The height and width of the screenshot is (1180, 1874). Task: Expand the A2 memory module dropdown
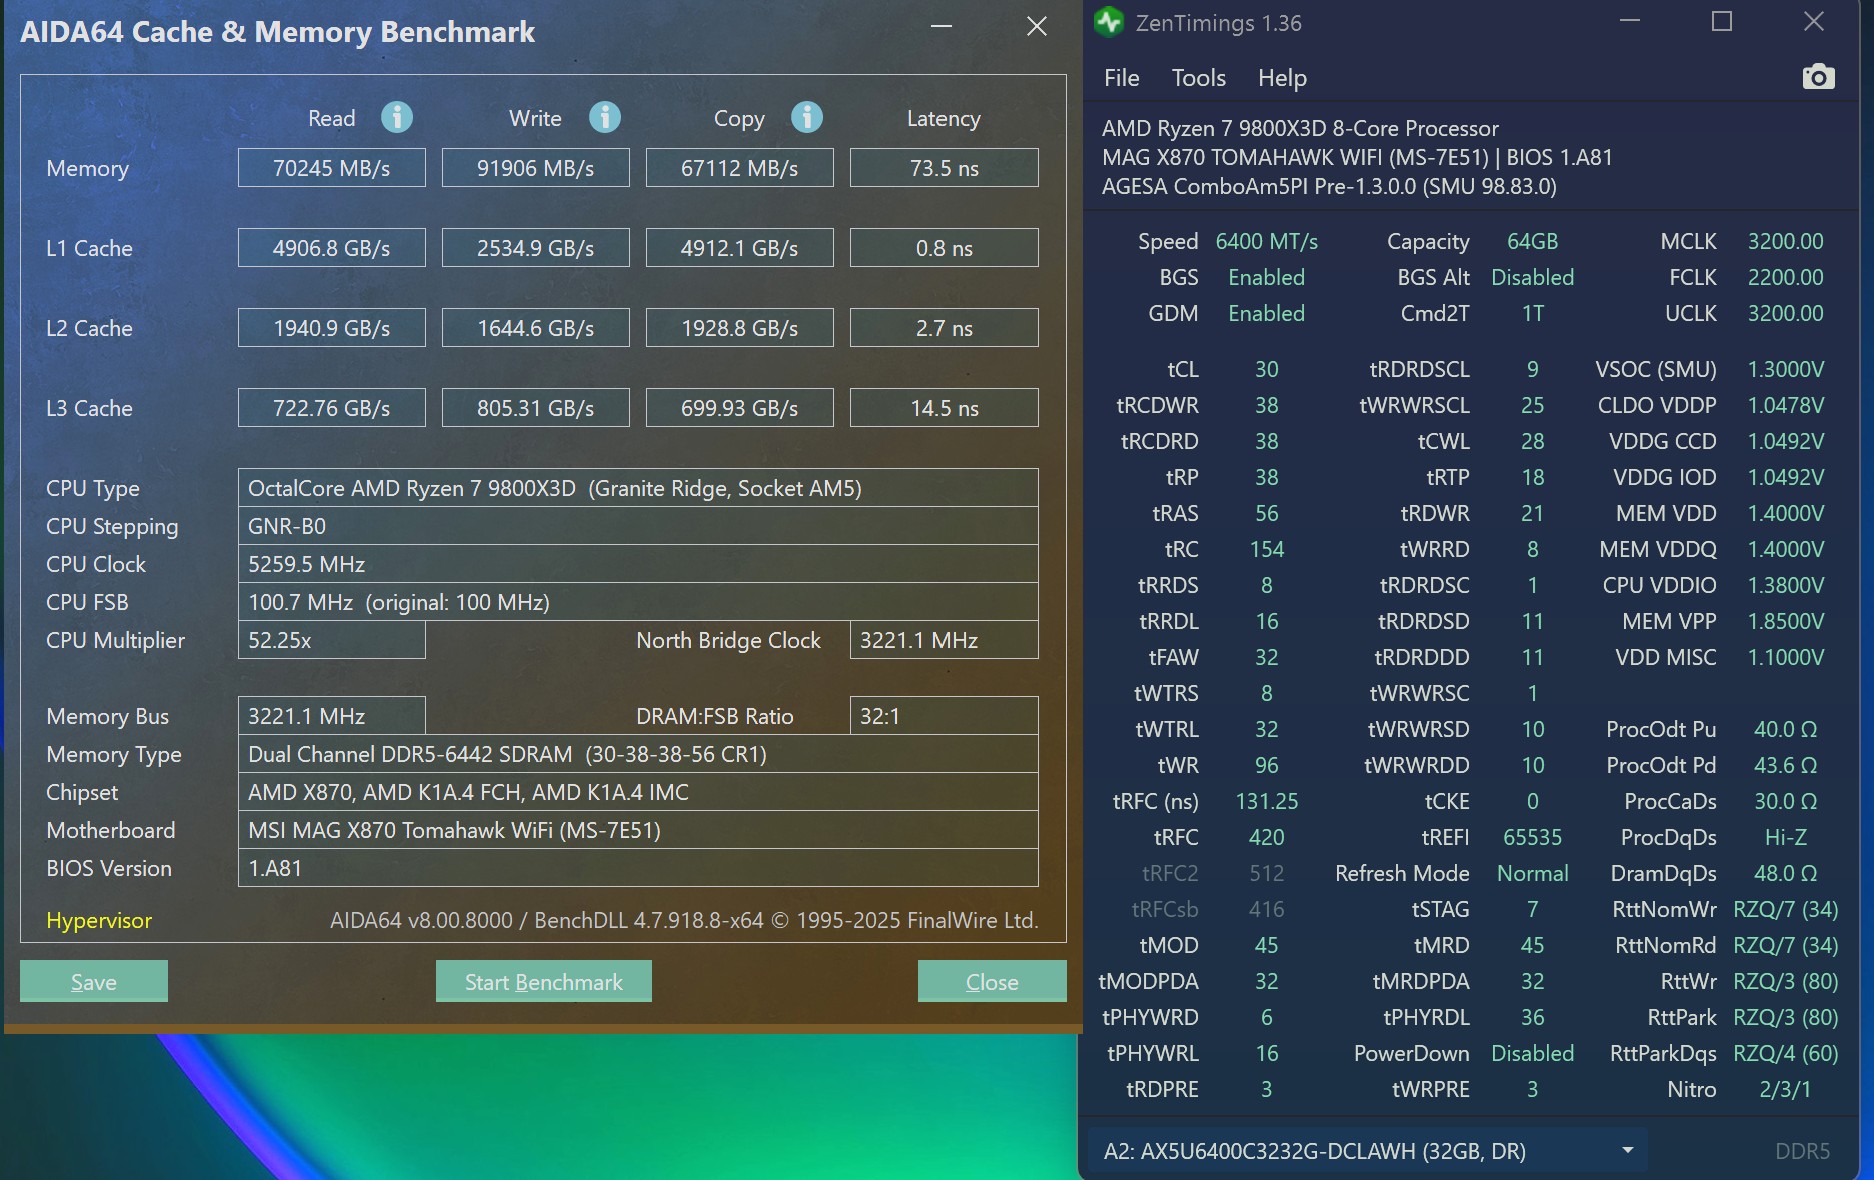[1628, 1151]
